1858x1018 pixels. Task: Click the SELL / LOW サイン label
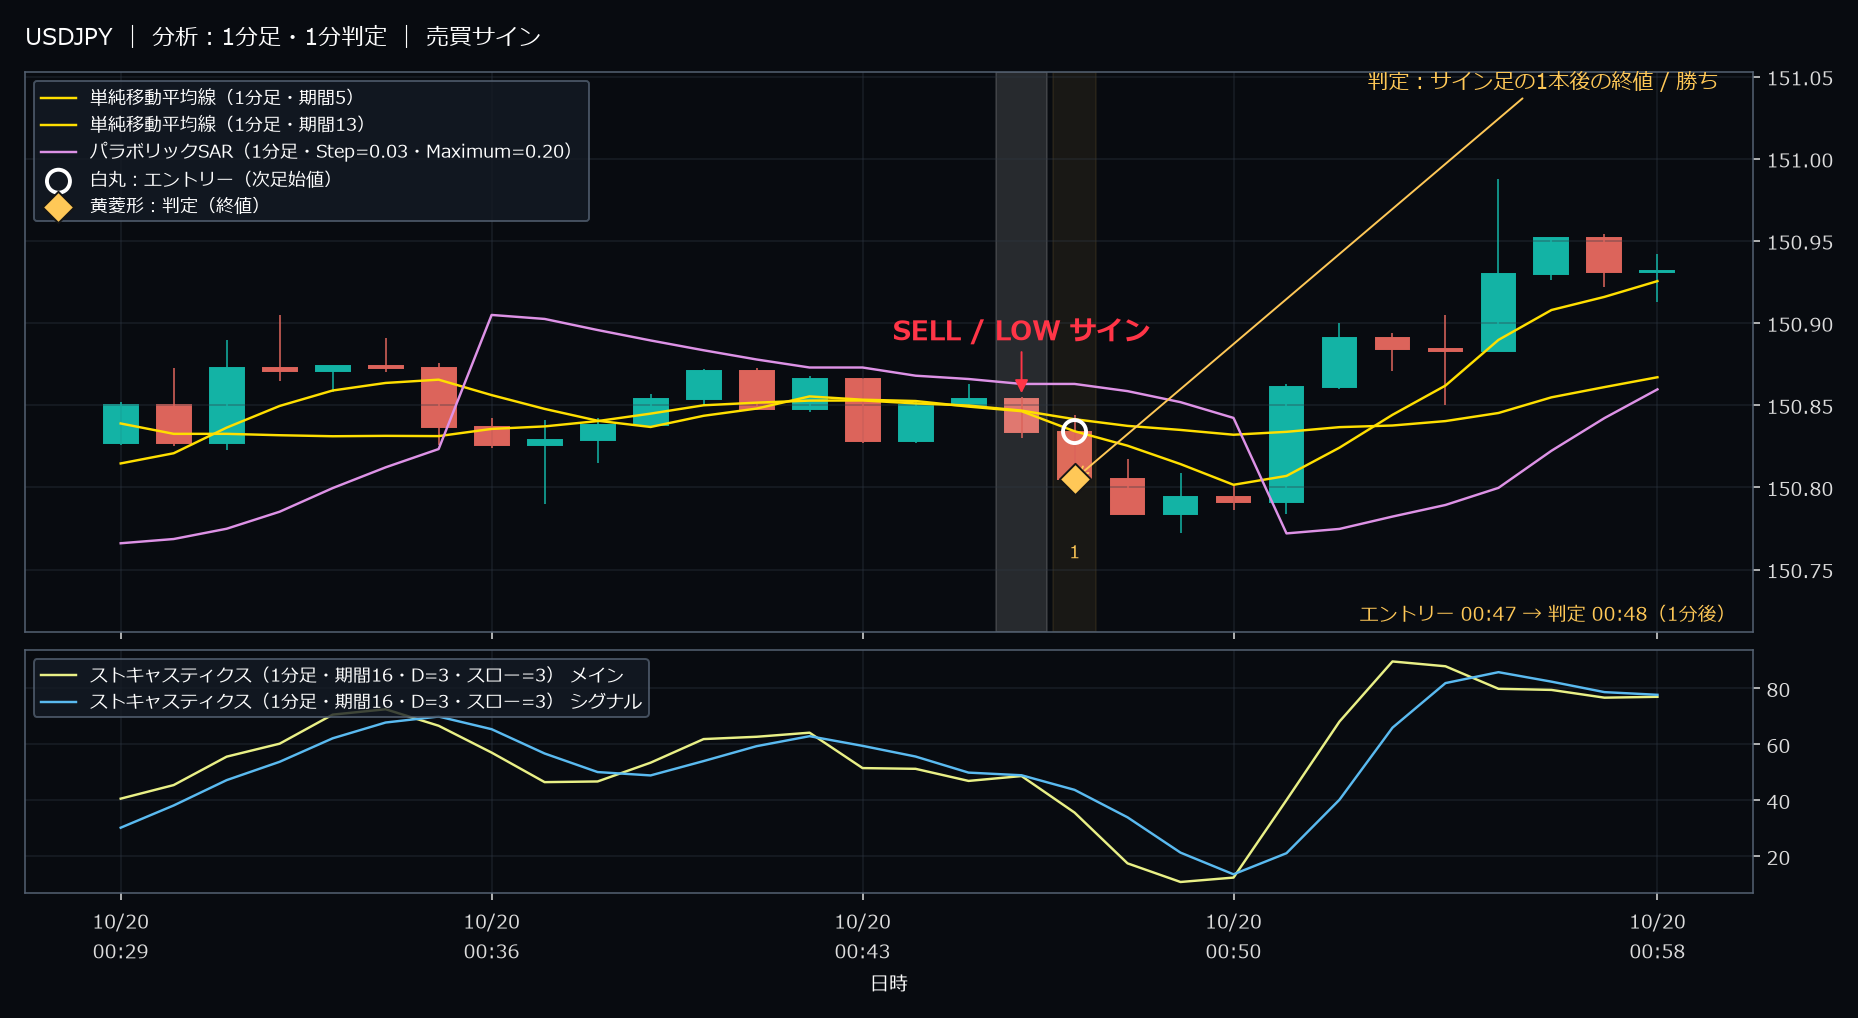pos(1021,330)
